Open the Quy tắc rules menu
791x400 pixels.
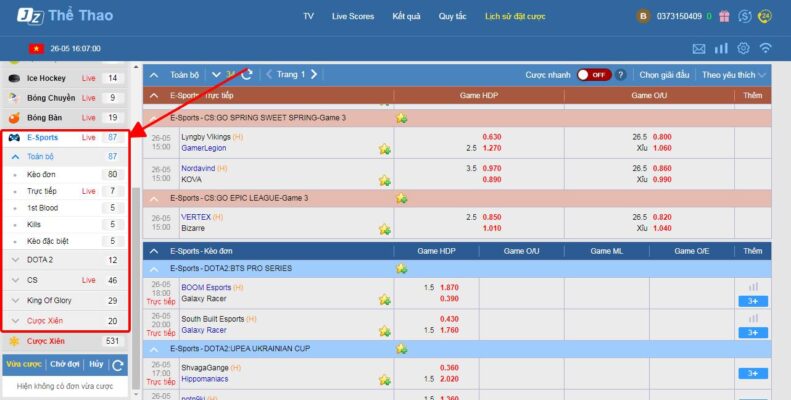pyautogui.click(x=452, y=16)
